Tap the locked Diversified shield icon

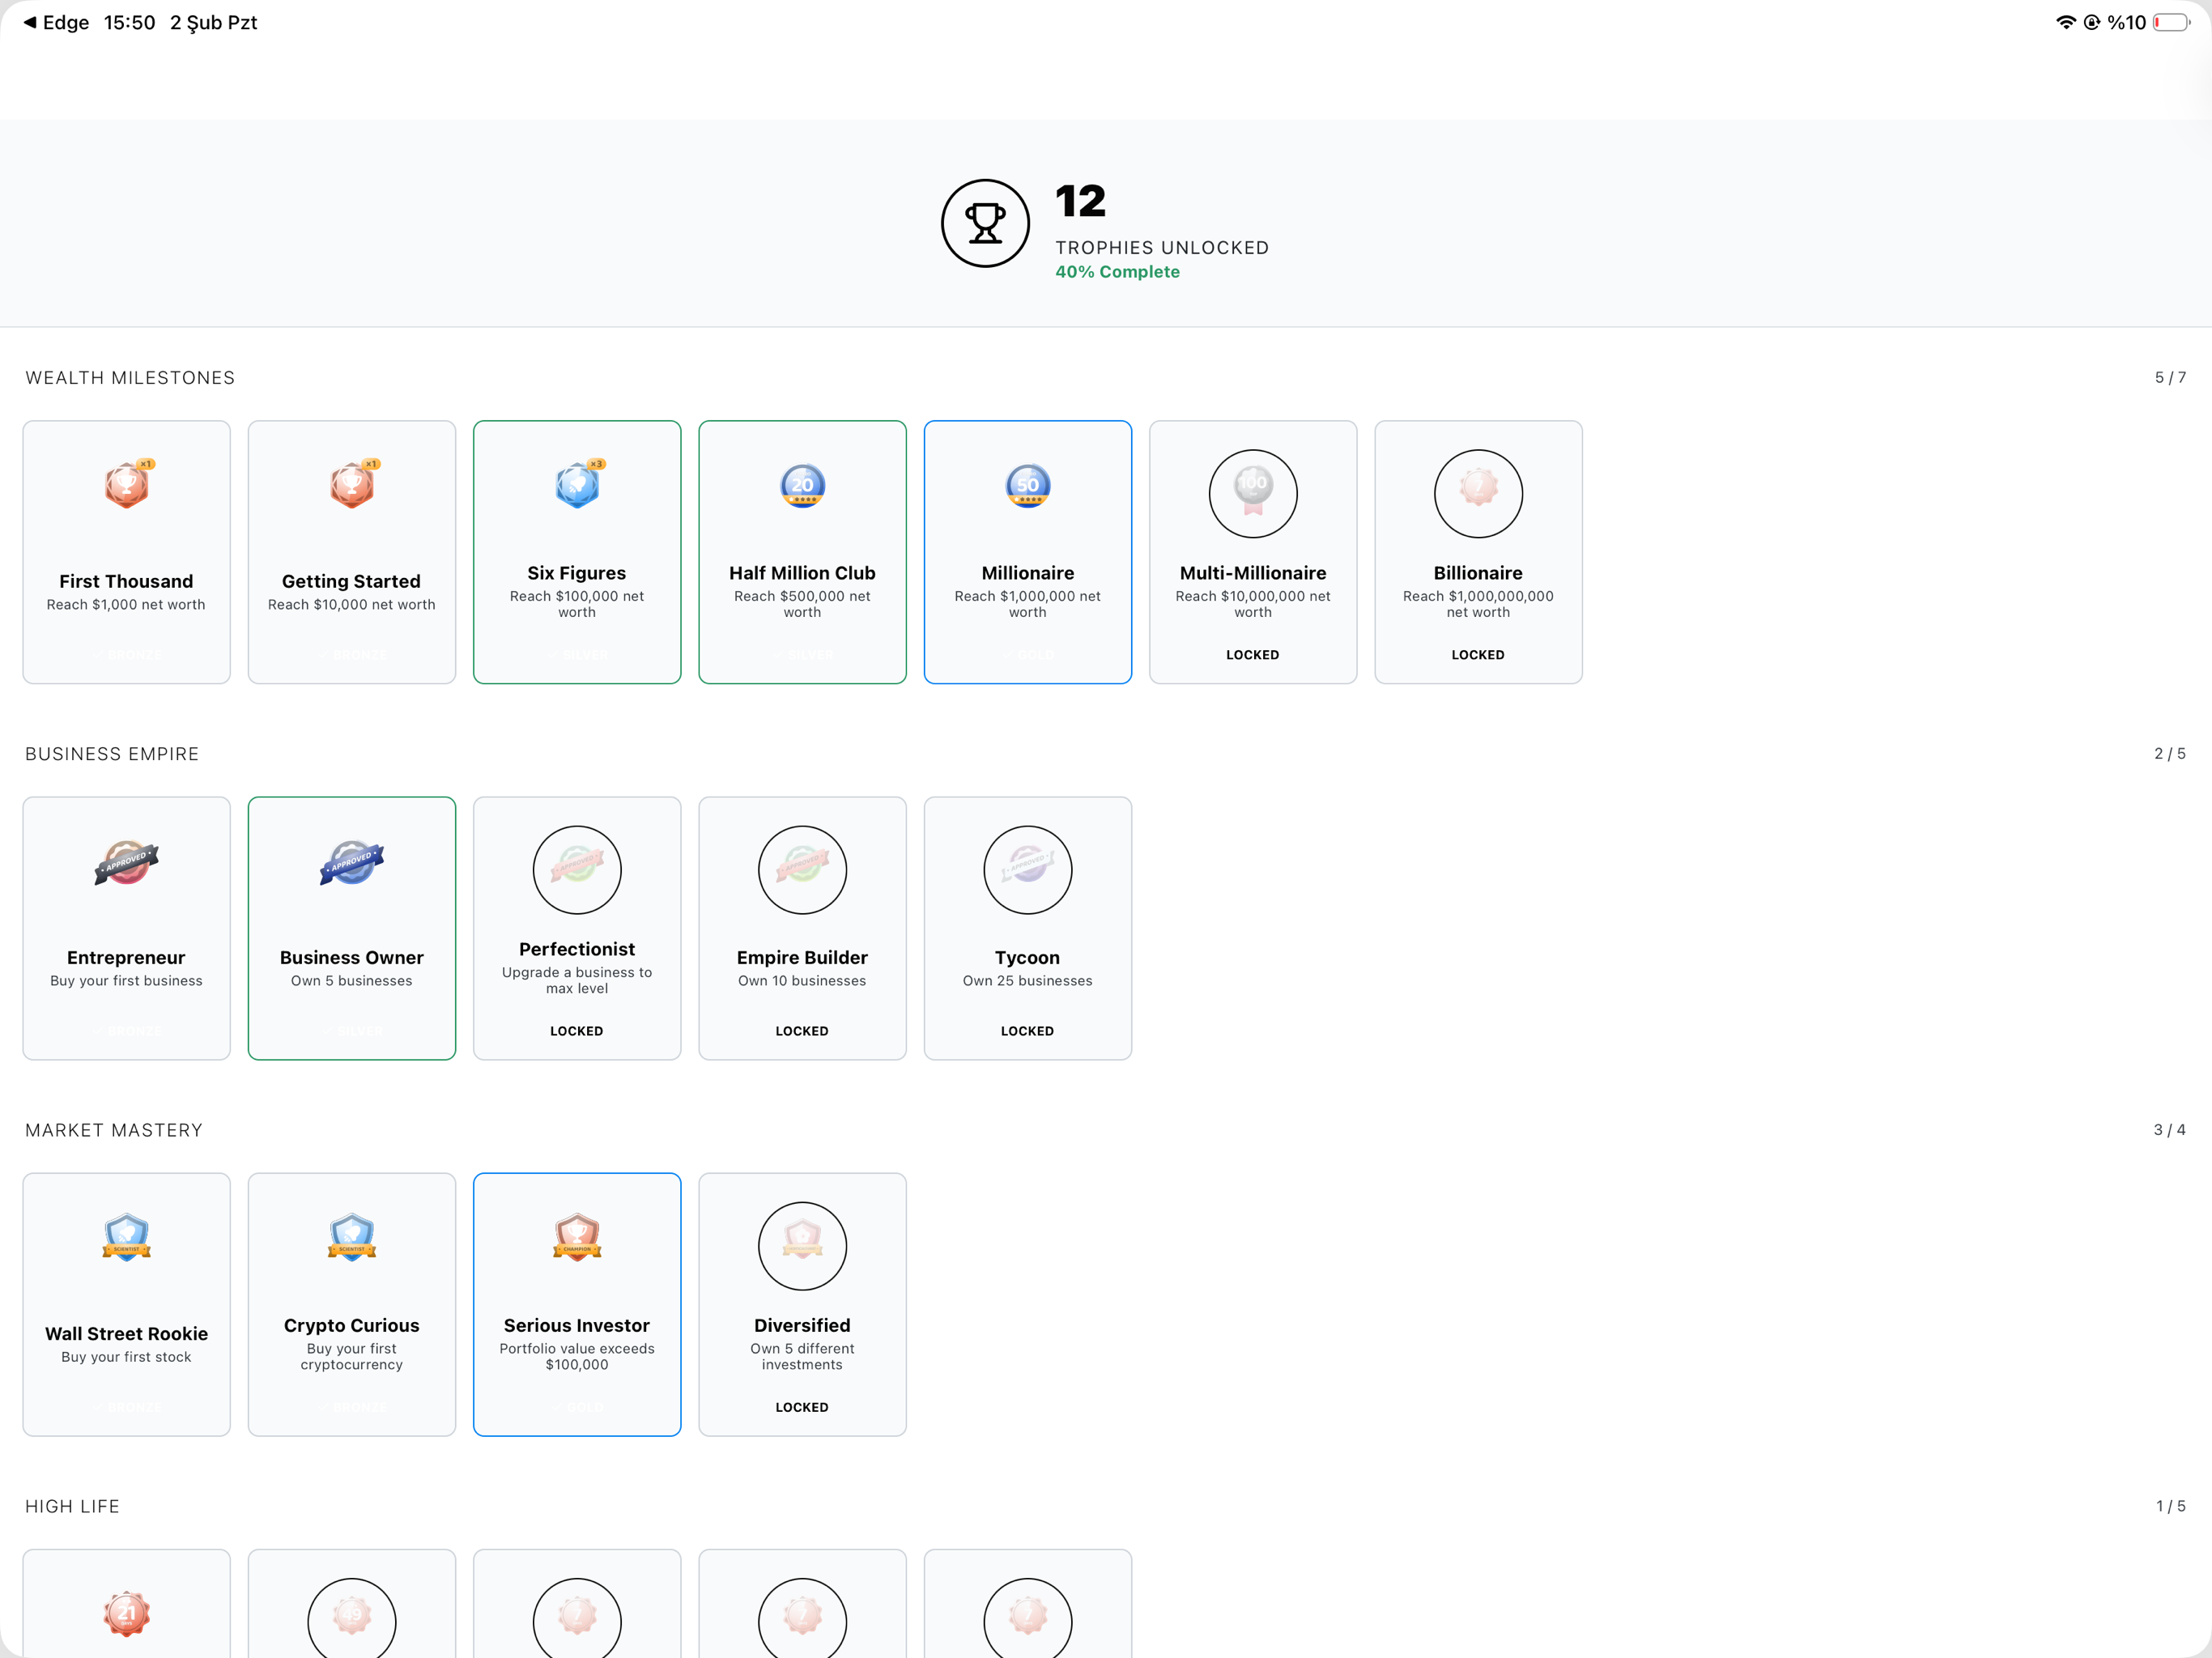[x=802, y=1246]
